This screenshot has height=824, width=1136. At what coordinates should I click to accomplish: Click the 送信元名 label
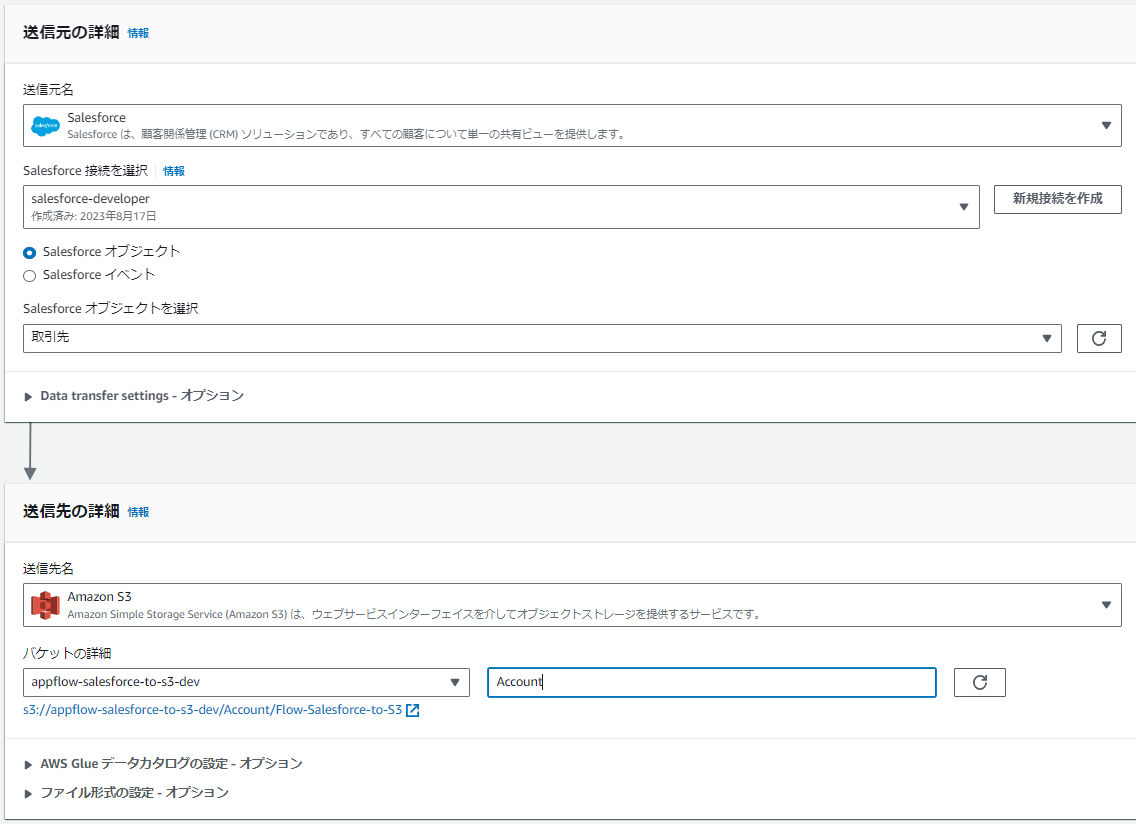(49, 90)
